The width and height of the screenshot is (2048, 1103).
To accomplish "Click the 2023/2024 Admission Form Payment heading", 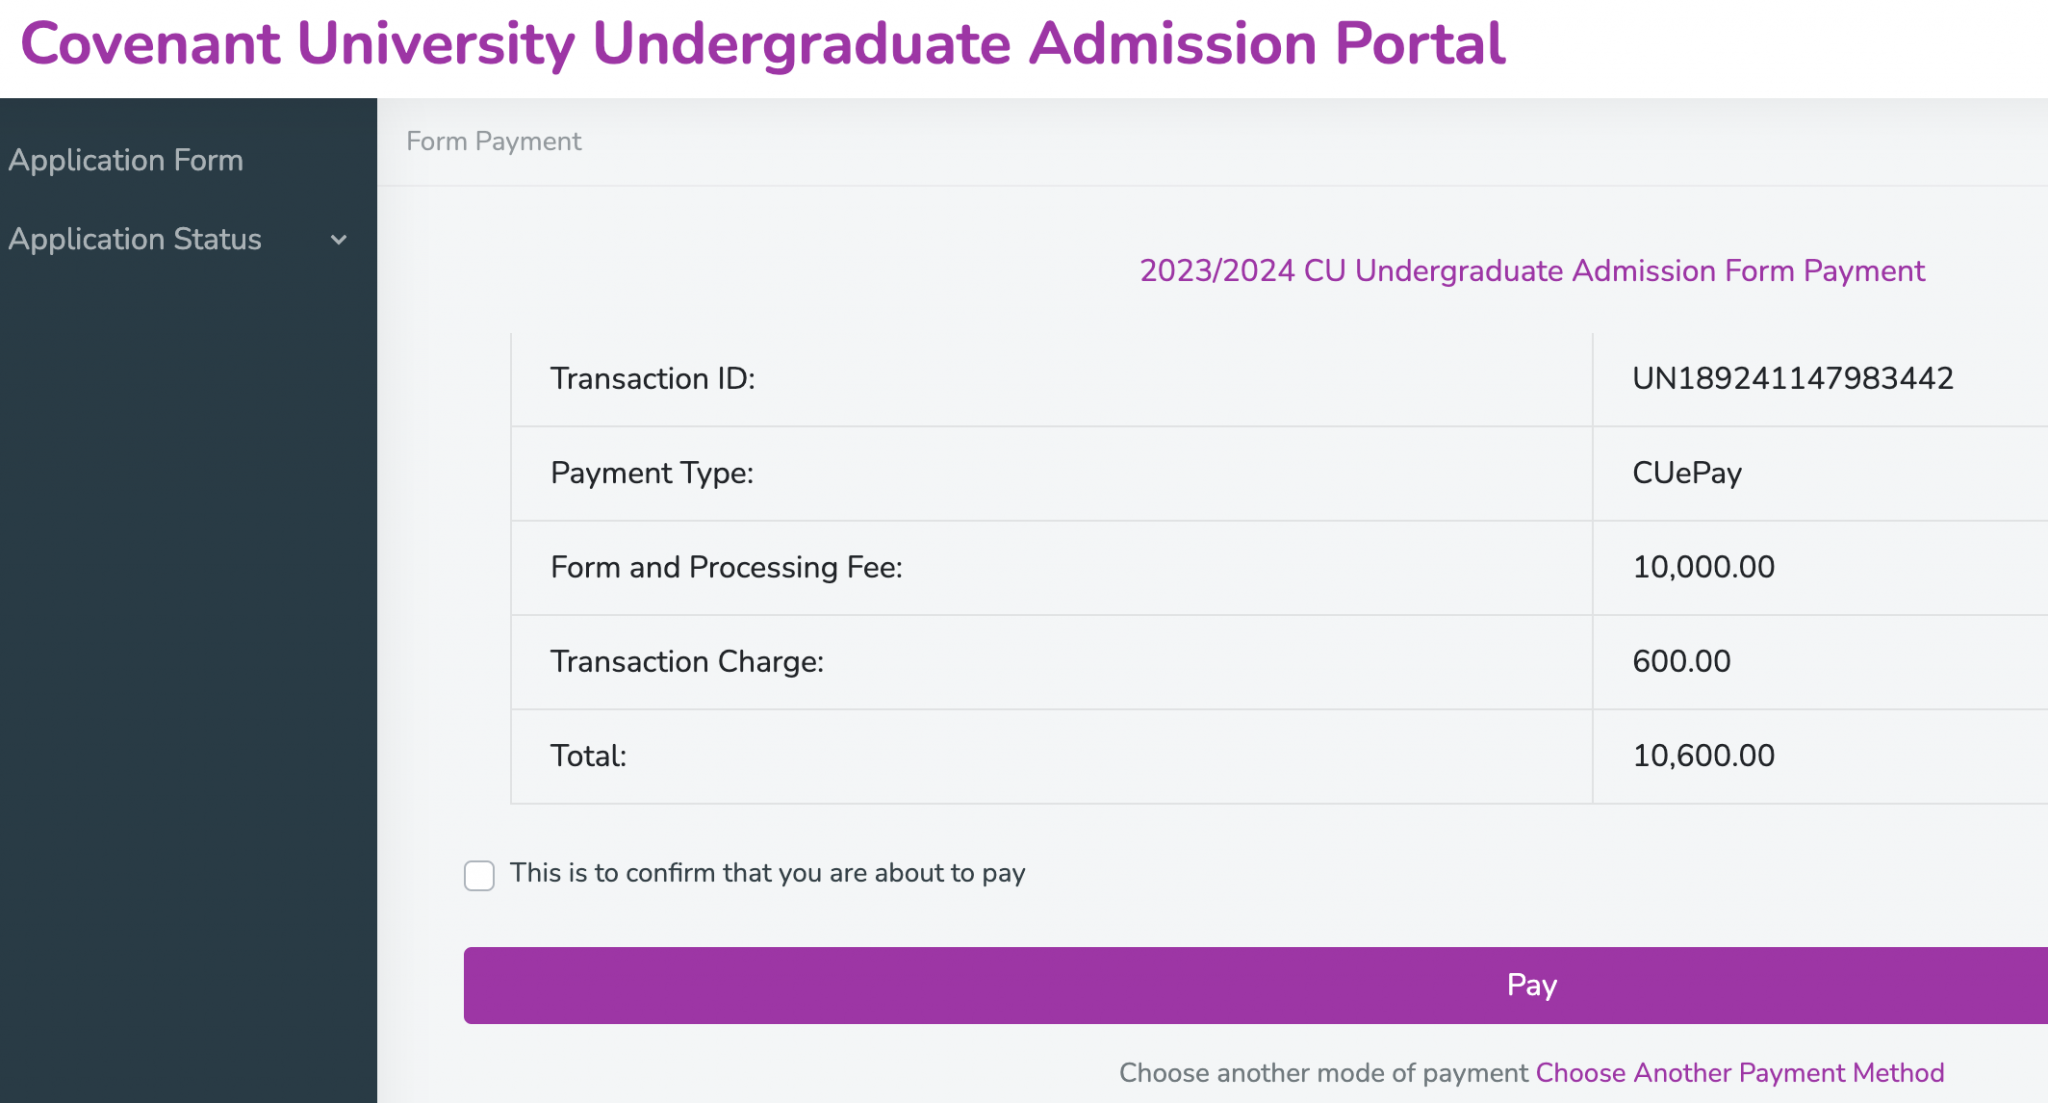I will (1531, 271).
